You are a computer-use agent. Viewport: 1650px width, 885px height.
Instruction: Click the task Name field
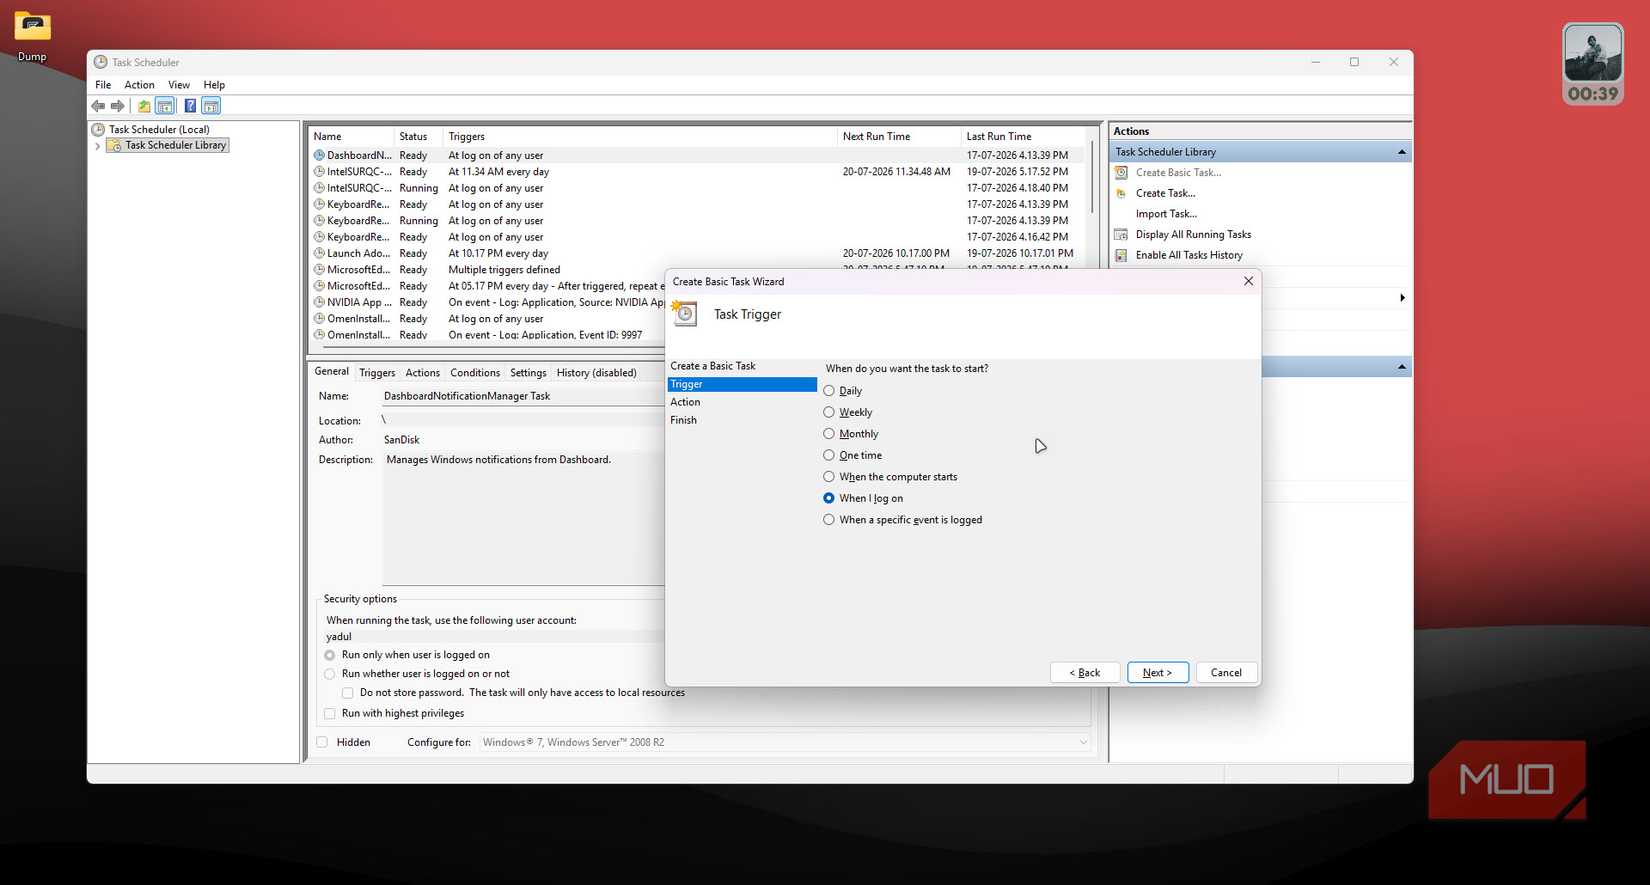point(522,396)
